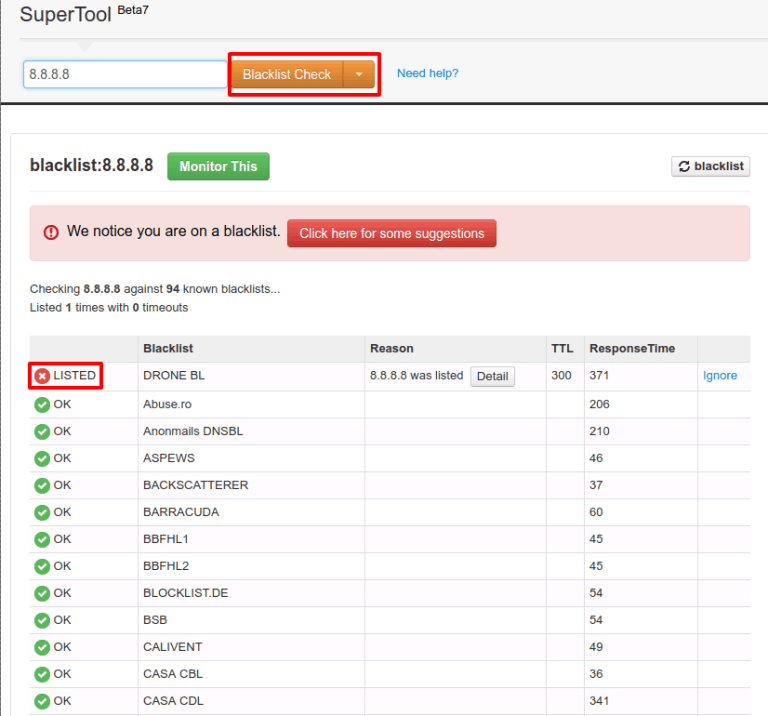Click the green check icon for ASPEWS
This screenshot has height=716, width=768.
click(x=42, y=459)
